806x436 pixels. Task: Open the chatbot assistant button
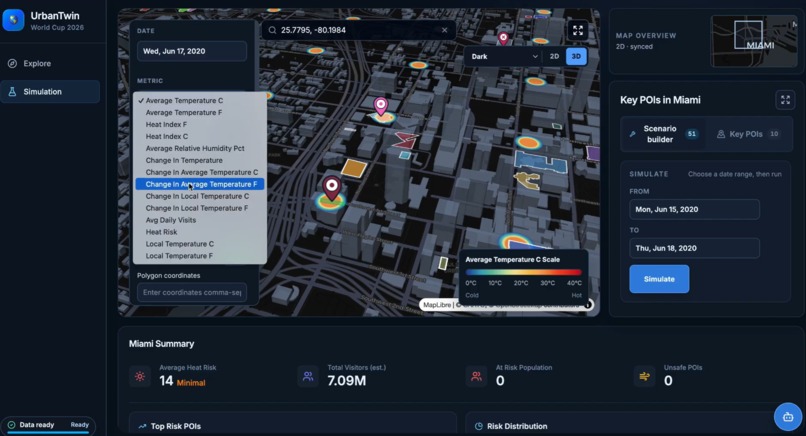[x=788, y=417]
